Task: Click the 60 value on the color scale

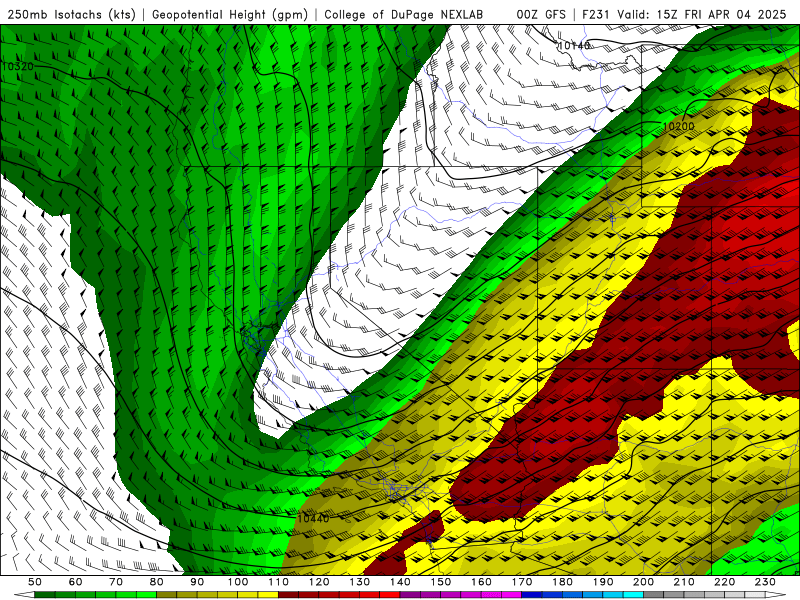Action: pyautogui.click(x=76, y=582)
